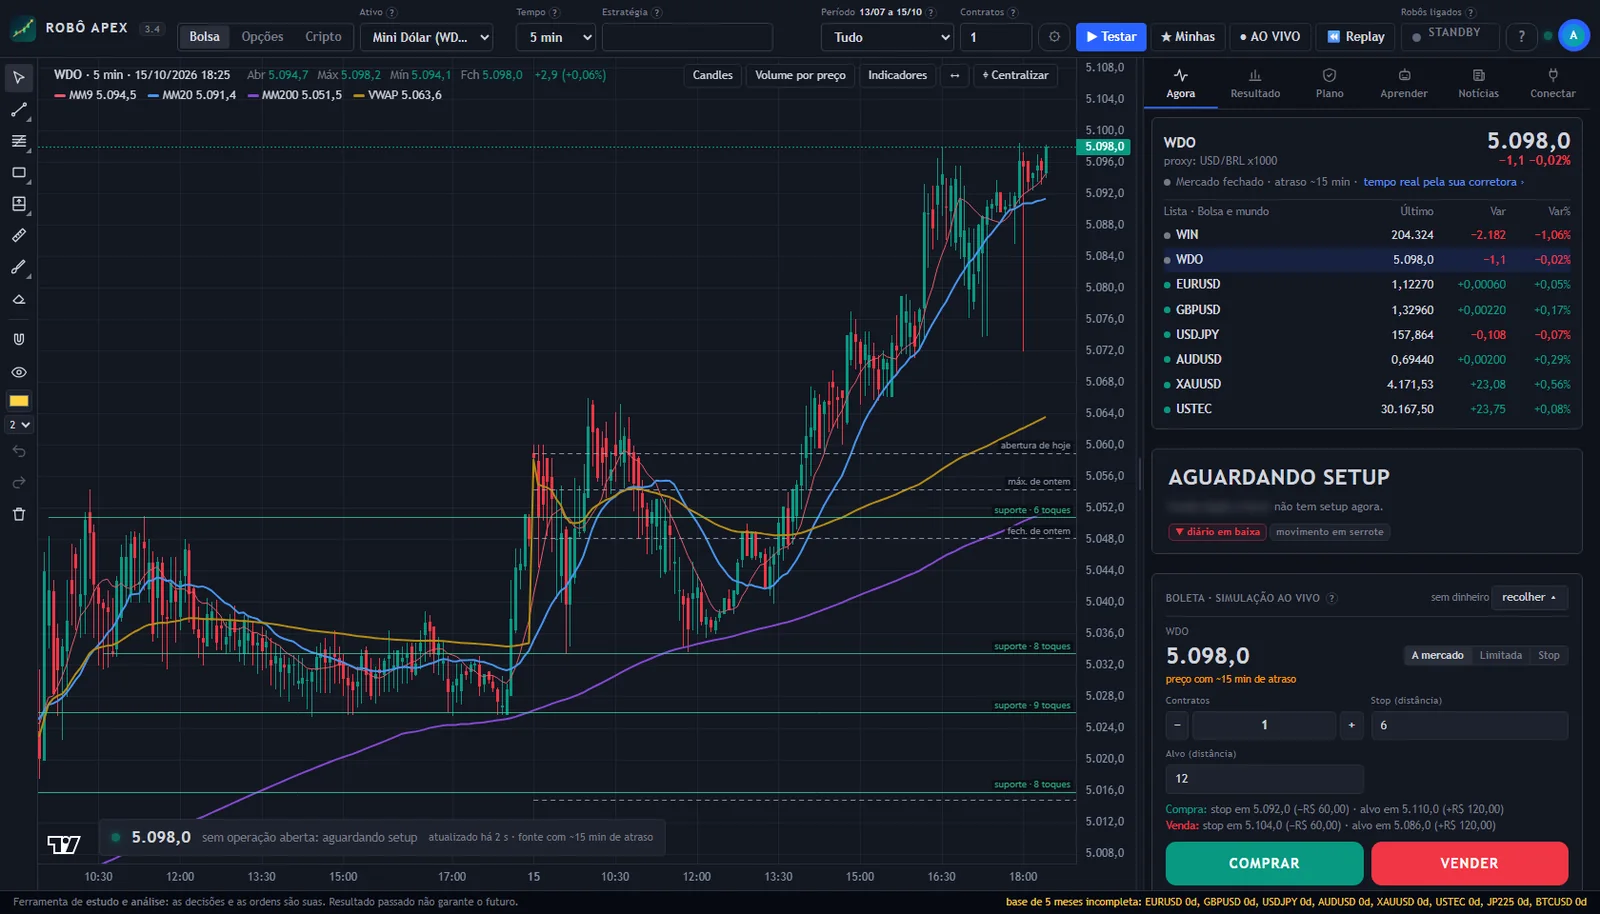
Task: Expand the recolher collapse control
Action: (x=1529, y=598)
